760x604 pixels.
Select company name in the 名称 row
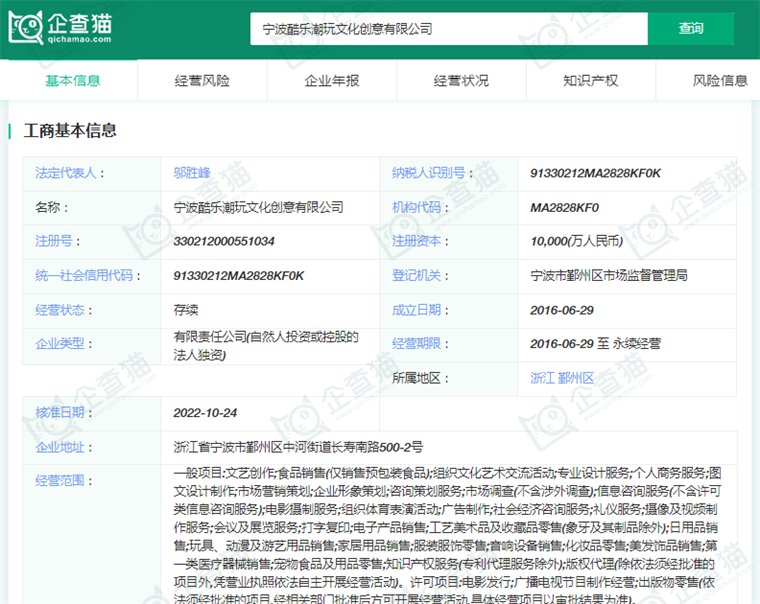258,207
